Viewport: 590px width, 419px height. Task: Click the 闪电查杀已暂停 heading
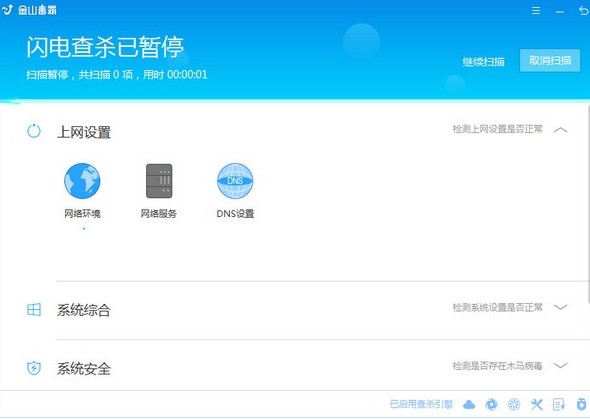(105, 47)
